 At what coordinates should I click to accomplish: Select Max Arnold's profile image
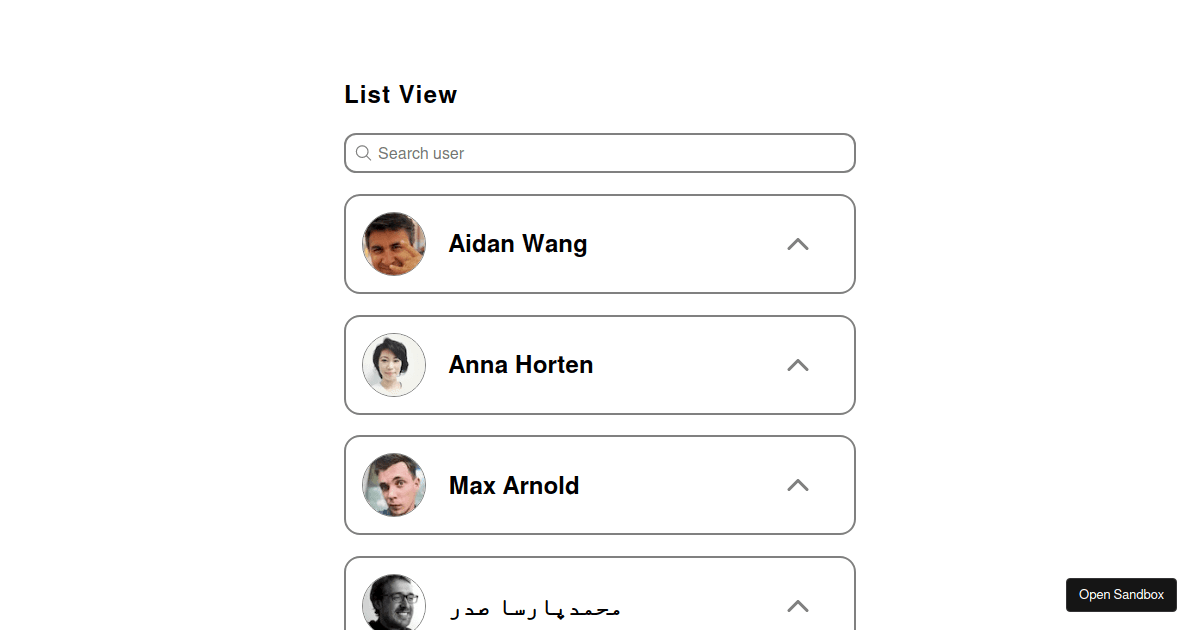[393, 485]
